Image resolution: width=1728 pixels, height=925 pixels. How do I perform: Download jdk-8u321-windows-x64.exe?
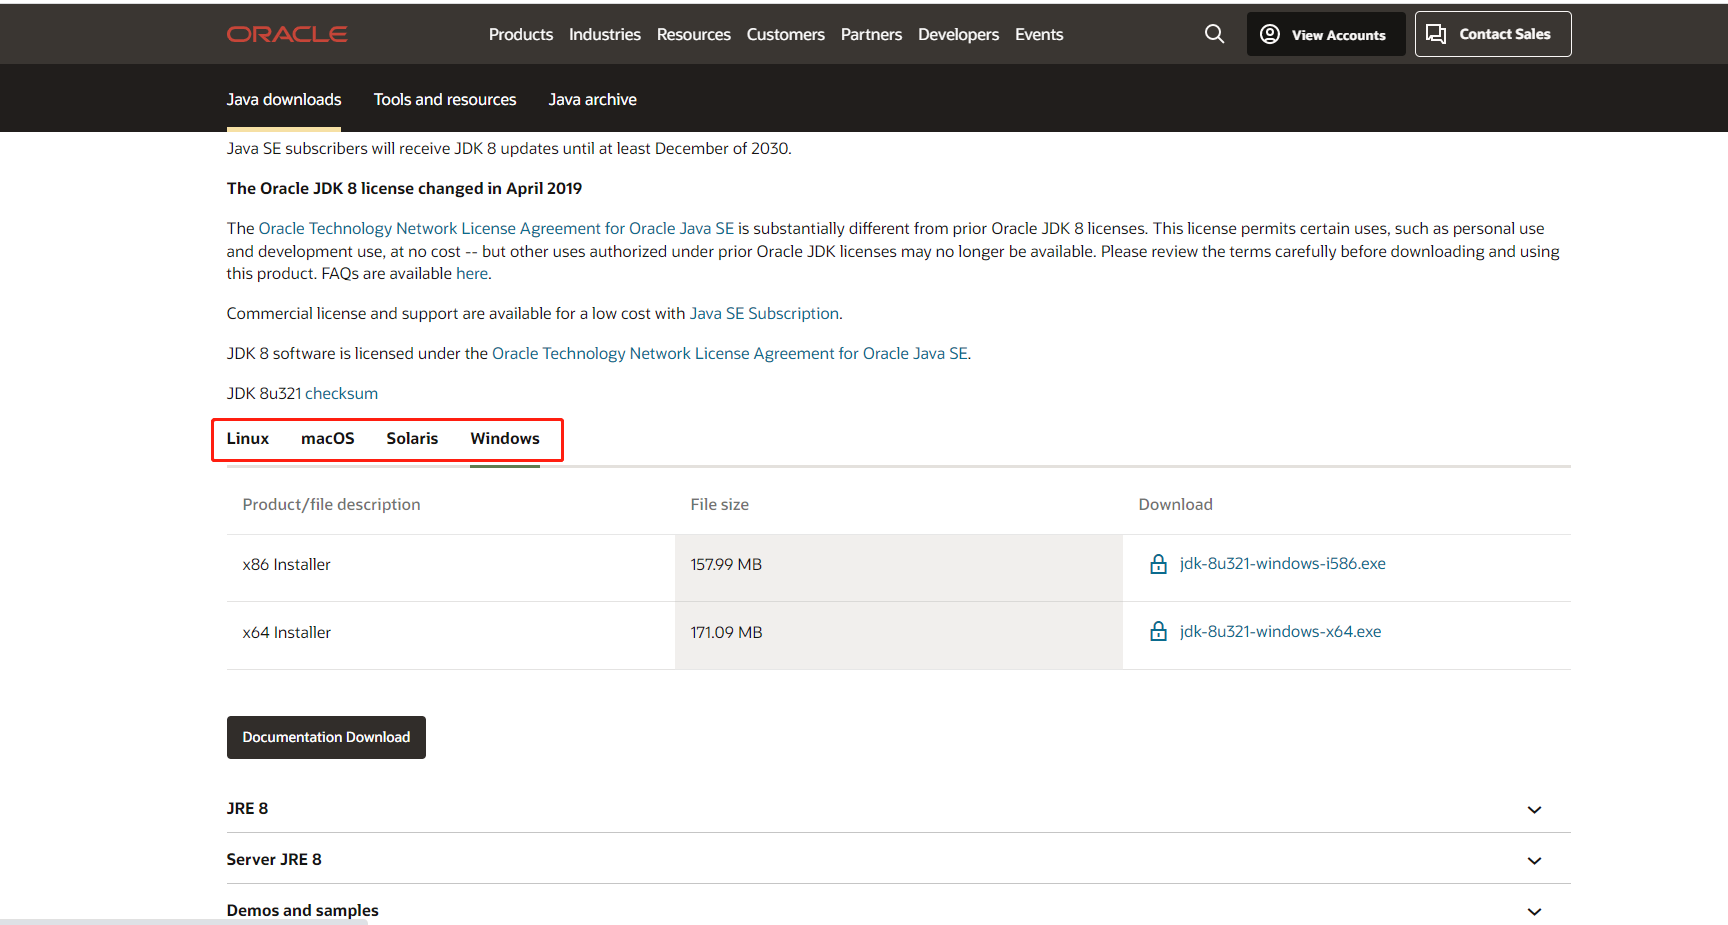[x=1280, y=631]
